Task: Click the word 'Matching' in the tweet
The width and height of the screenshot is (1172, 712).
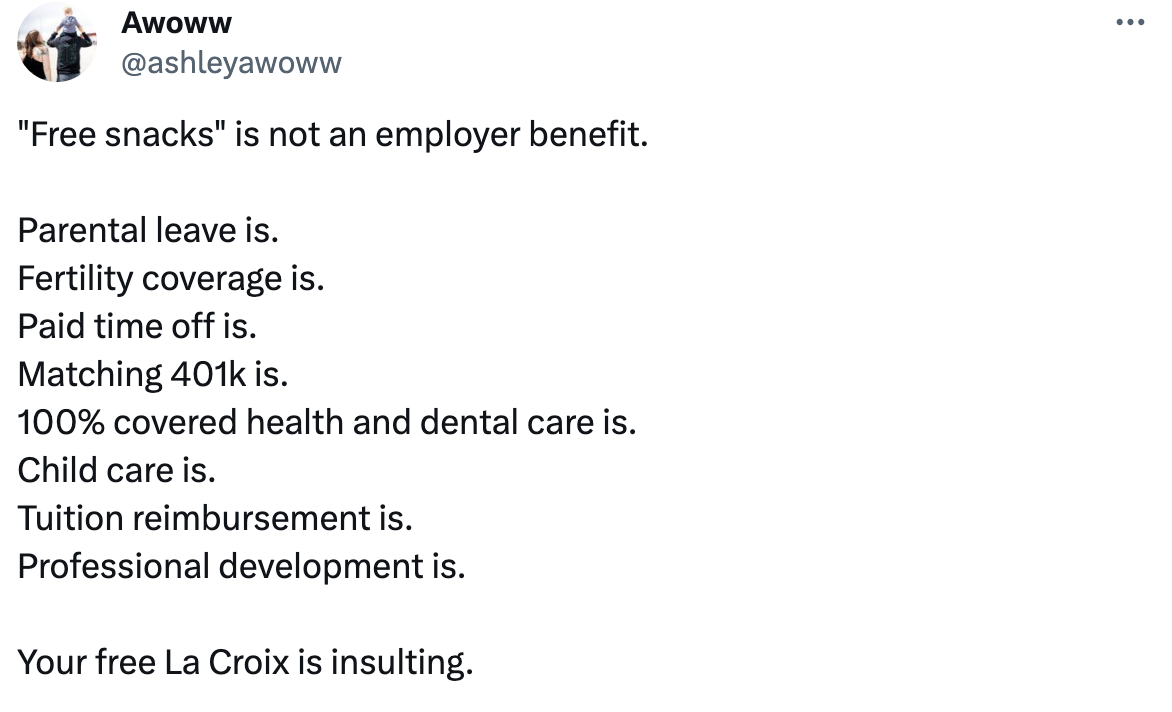Action: [90, 375]
